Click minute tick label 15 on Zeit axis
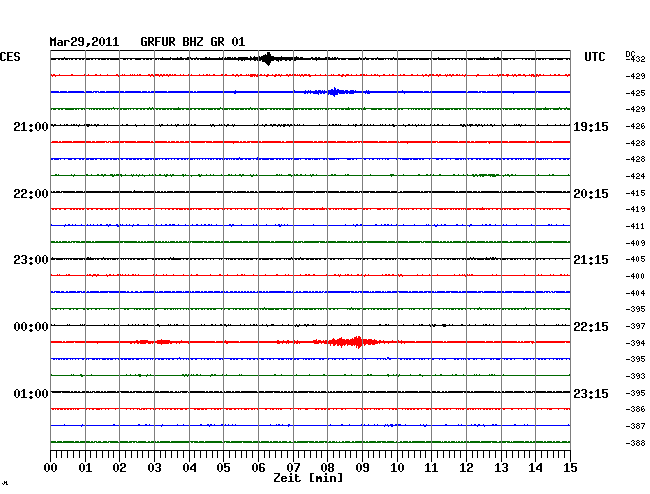The image size is (650, 494). point(570,468)
